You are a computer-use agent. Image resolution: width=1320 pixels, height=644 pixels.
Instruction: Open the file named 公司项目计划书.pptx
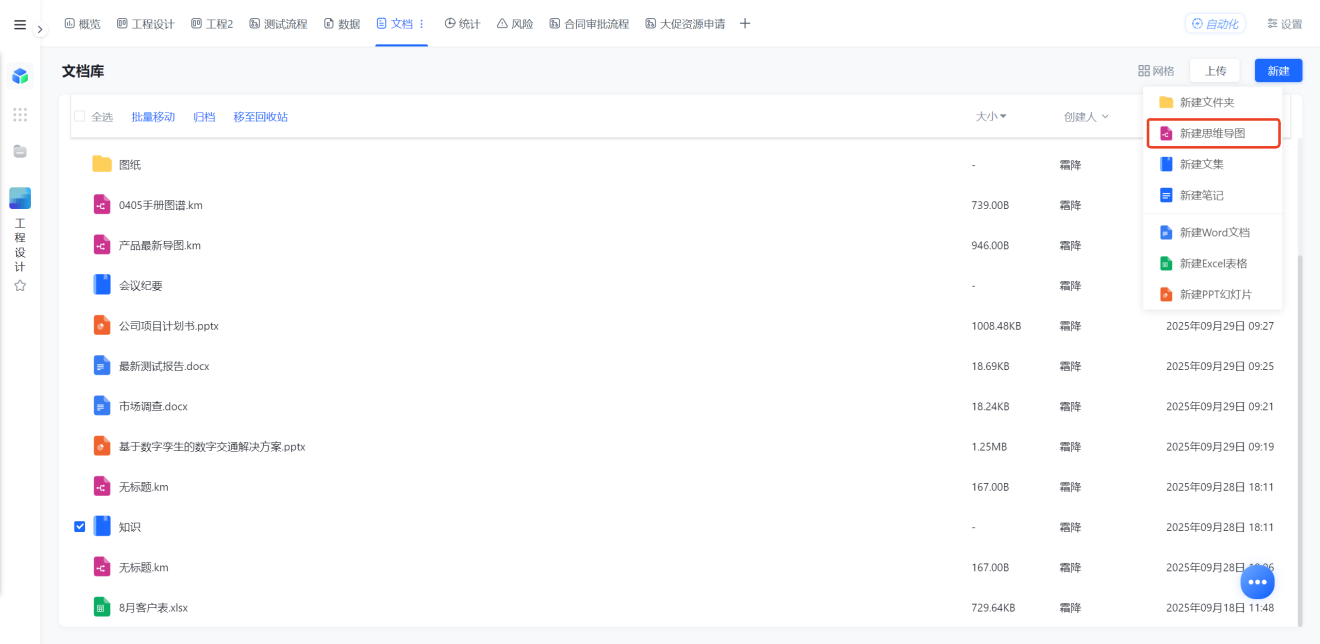pyautogui.click(x=169, y=325)
